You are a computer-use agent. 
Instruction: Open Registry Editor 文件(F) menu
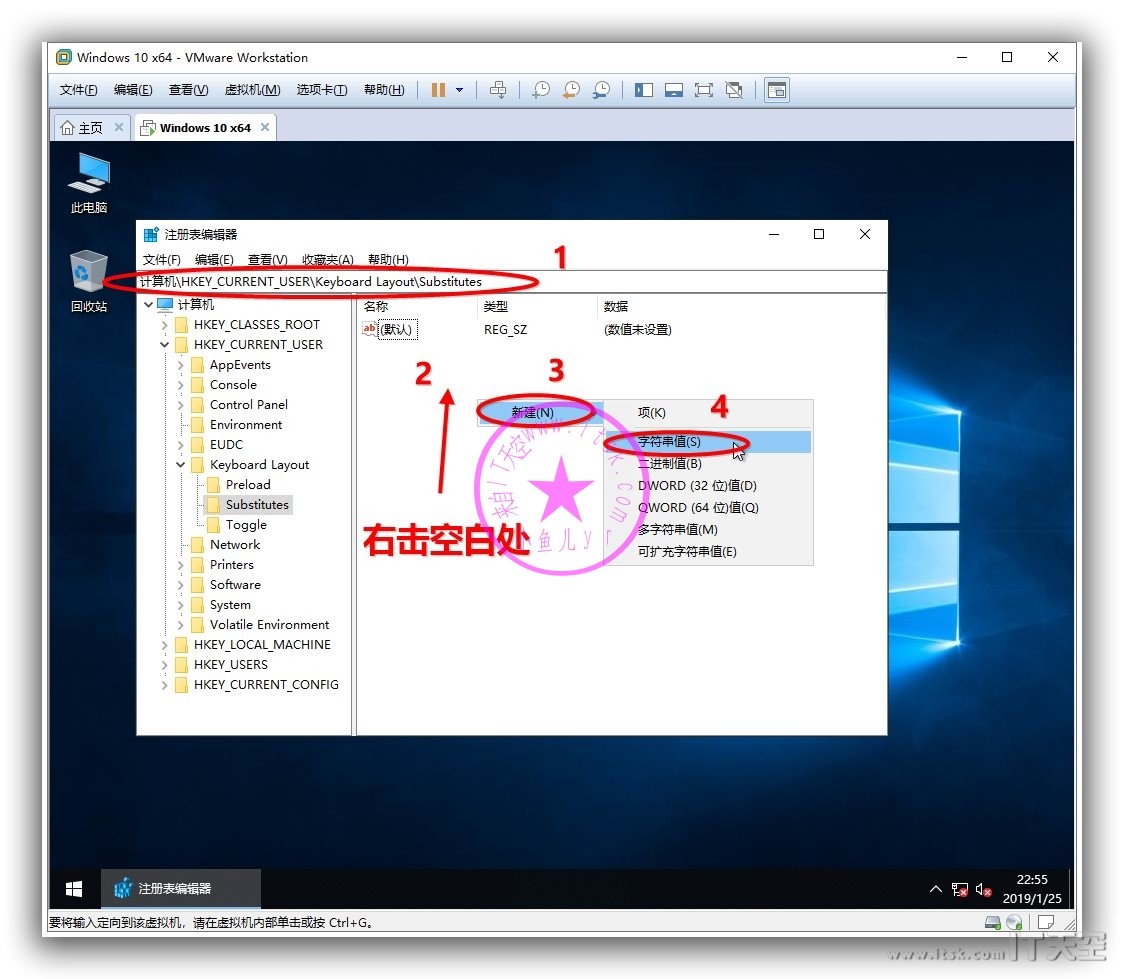click(x=161, y=259)
